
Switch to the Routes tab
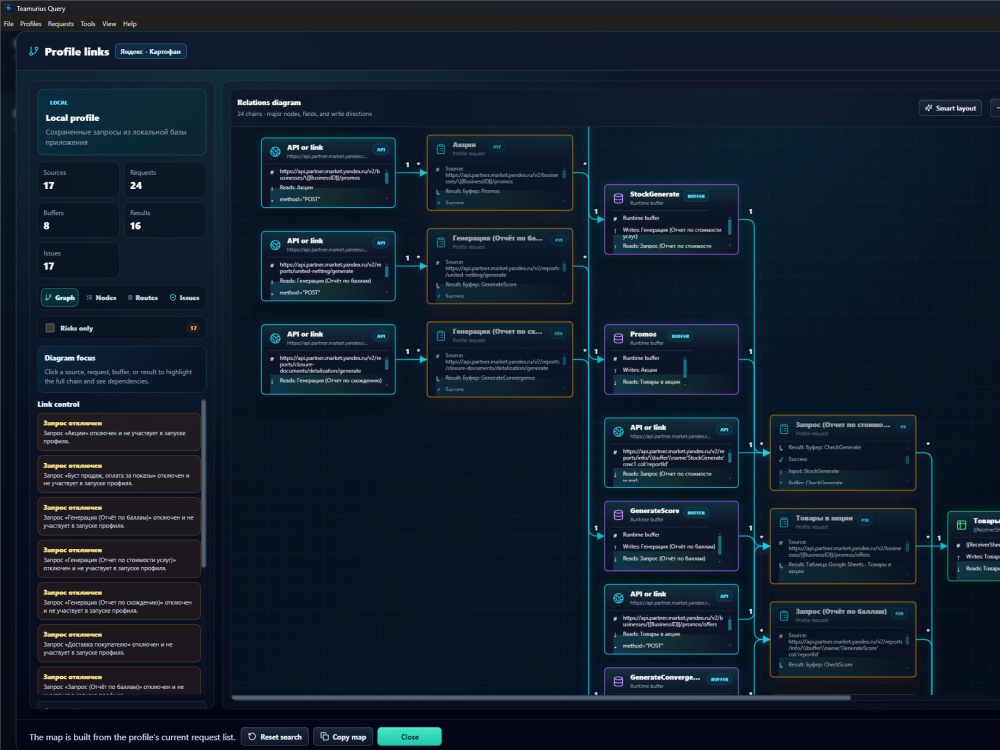142,297
